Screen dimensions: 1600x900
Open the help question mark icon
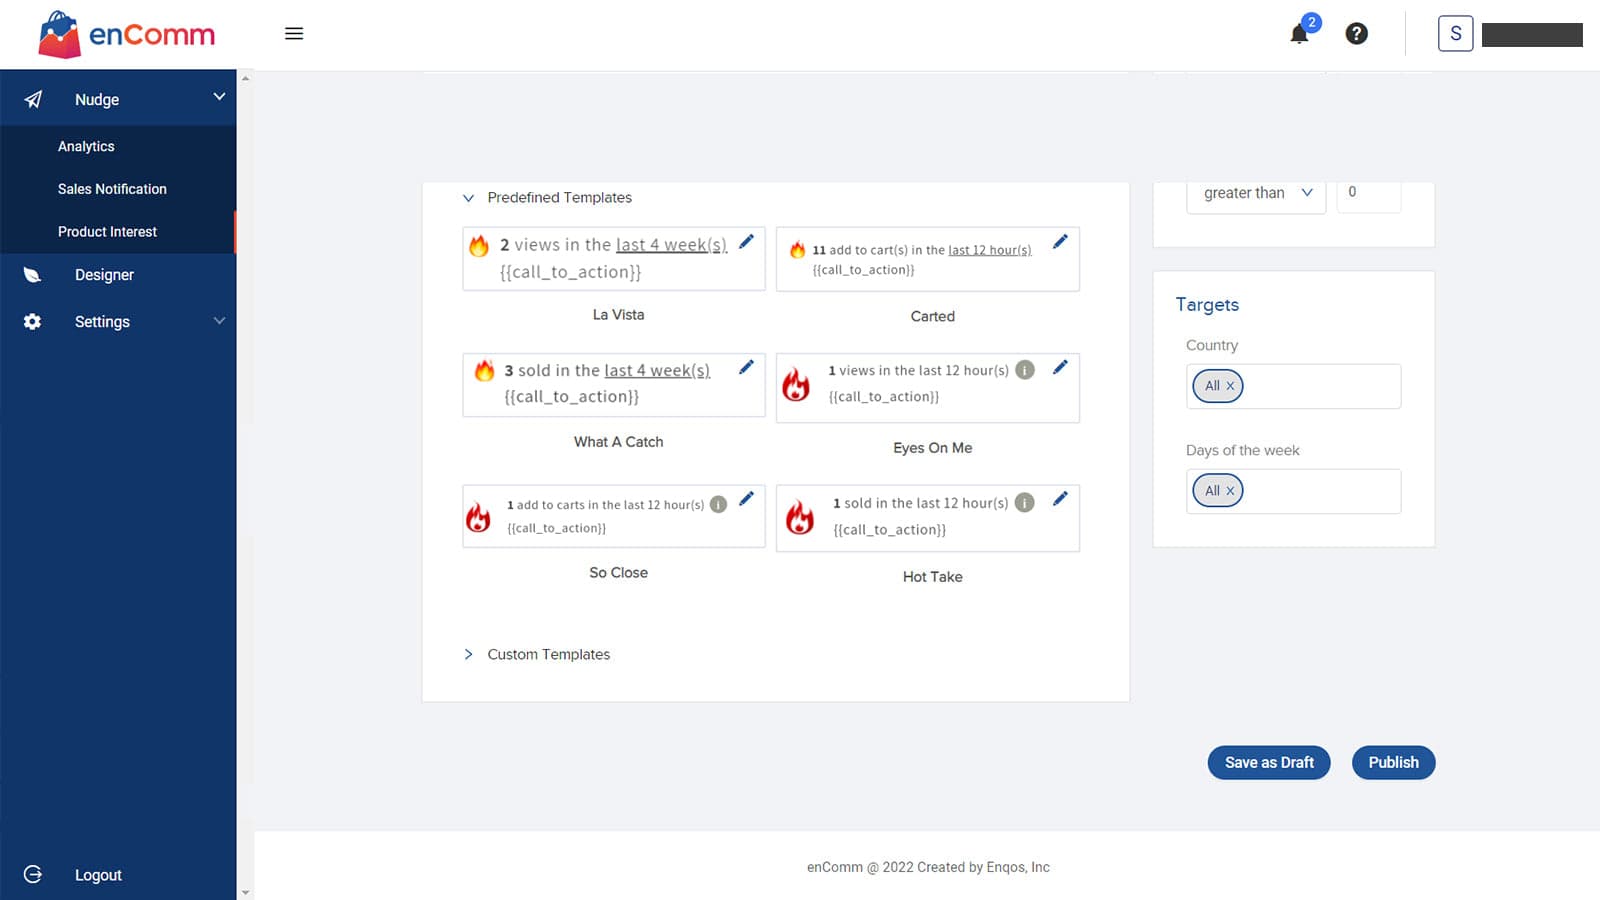(1356, 33)
